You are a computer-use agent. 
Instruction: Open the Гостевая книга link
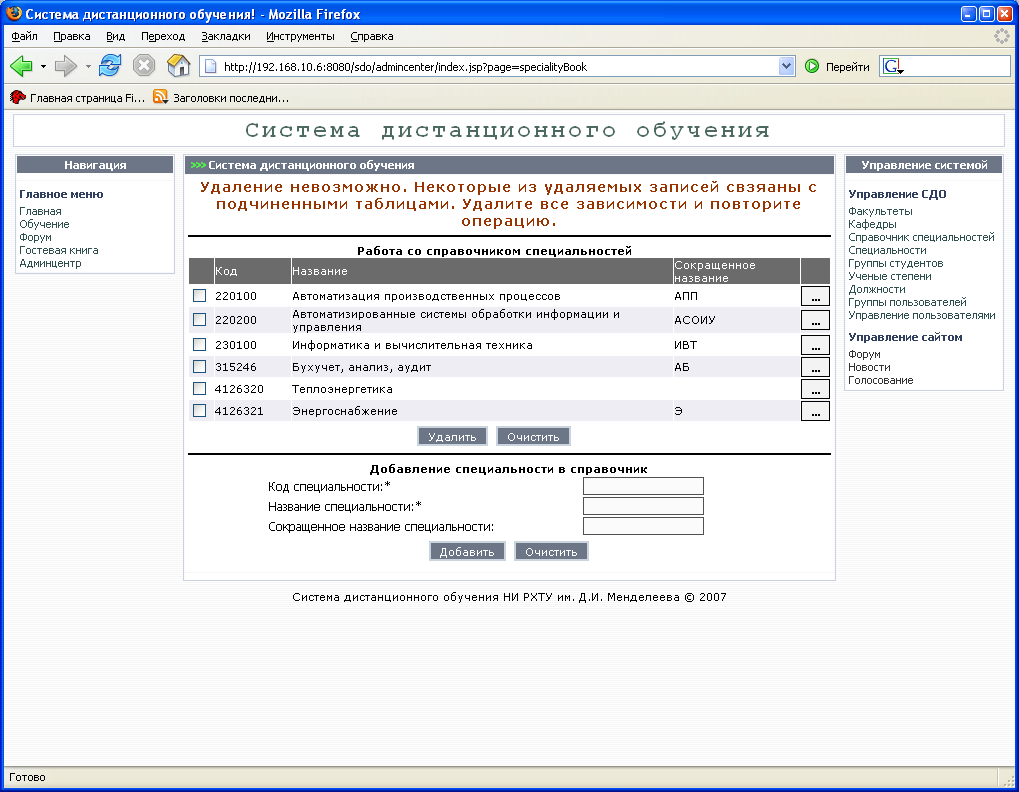pyautogui.click(x=58, y=250)
